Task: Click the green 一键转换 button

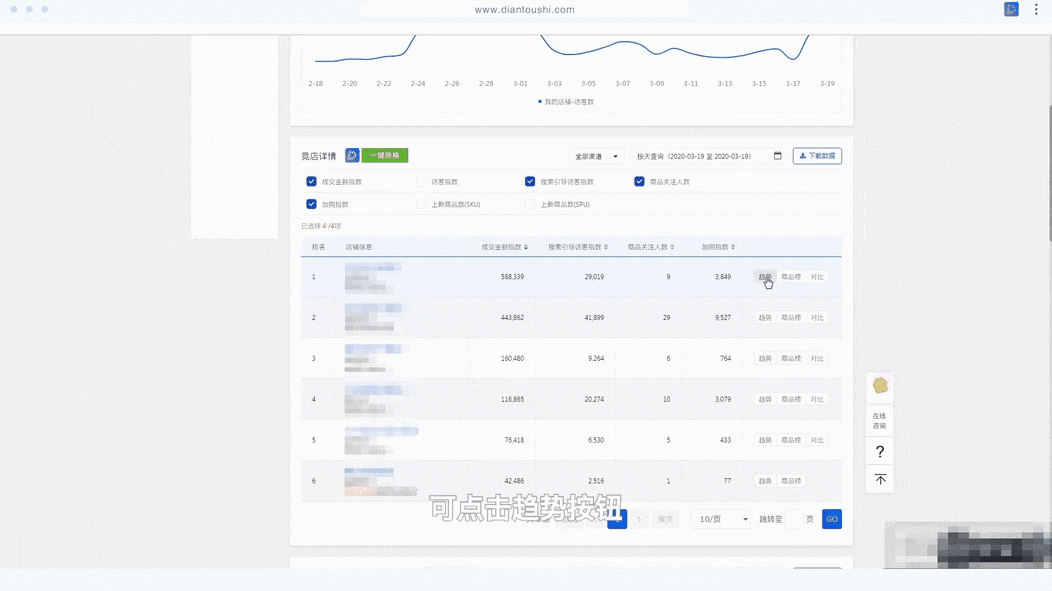Action: point(385,156)
